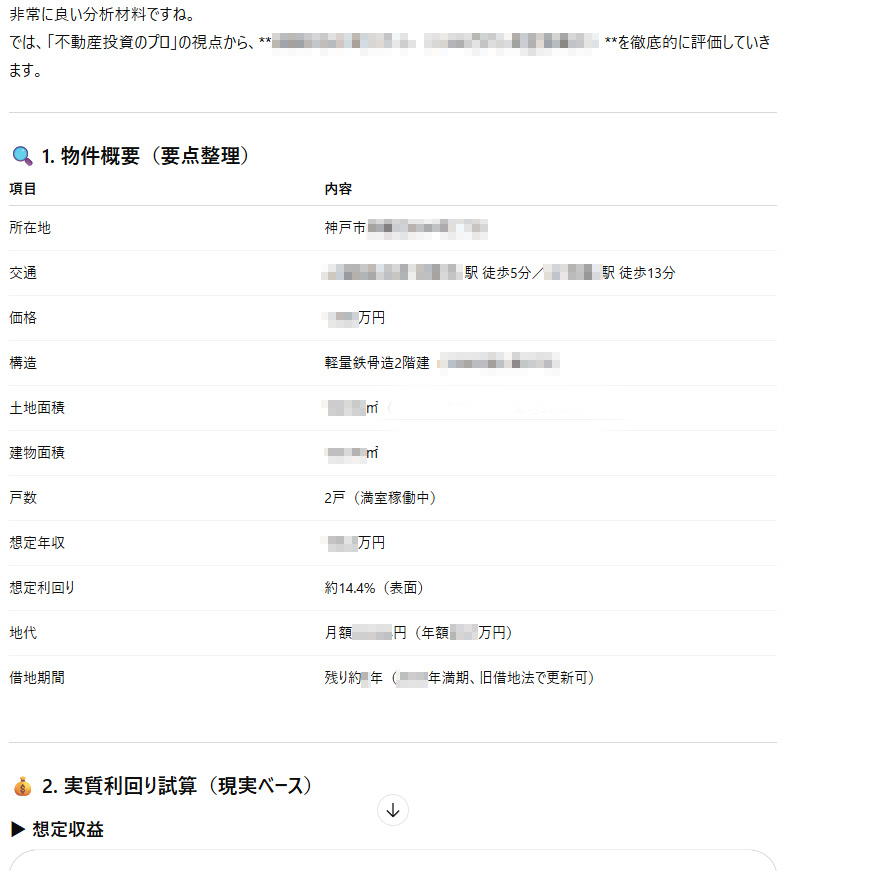Click the 所在地 row label

pyautogui.click(x=30, y=228)
